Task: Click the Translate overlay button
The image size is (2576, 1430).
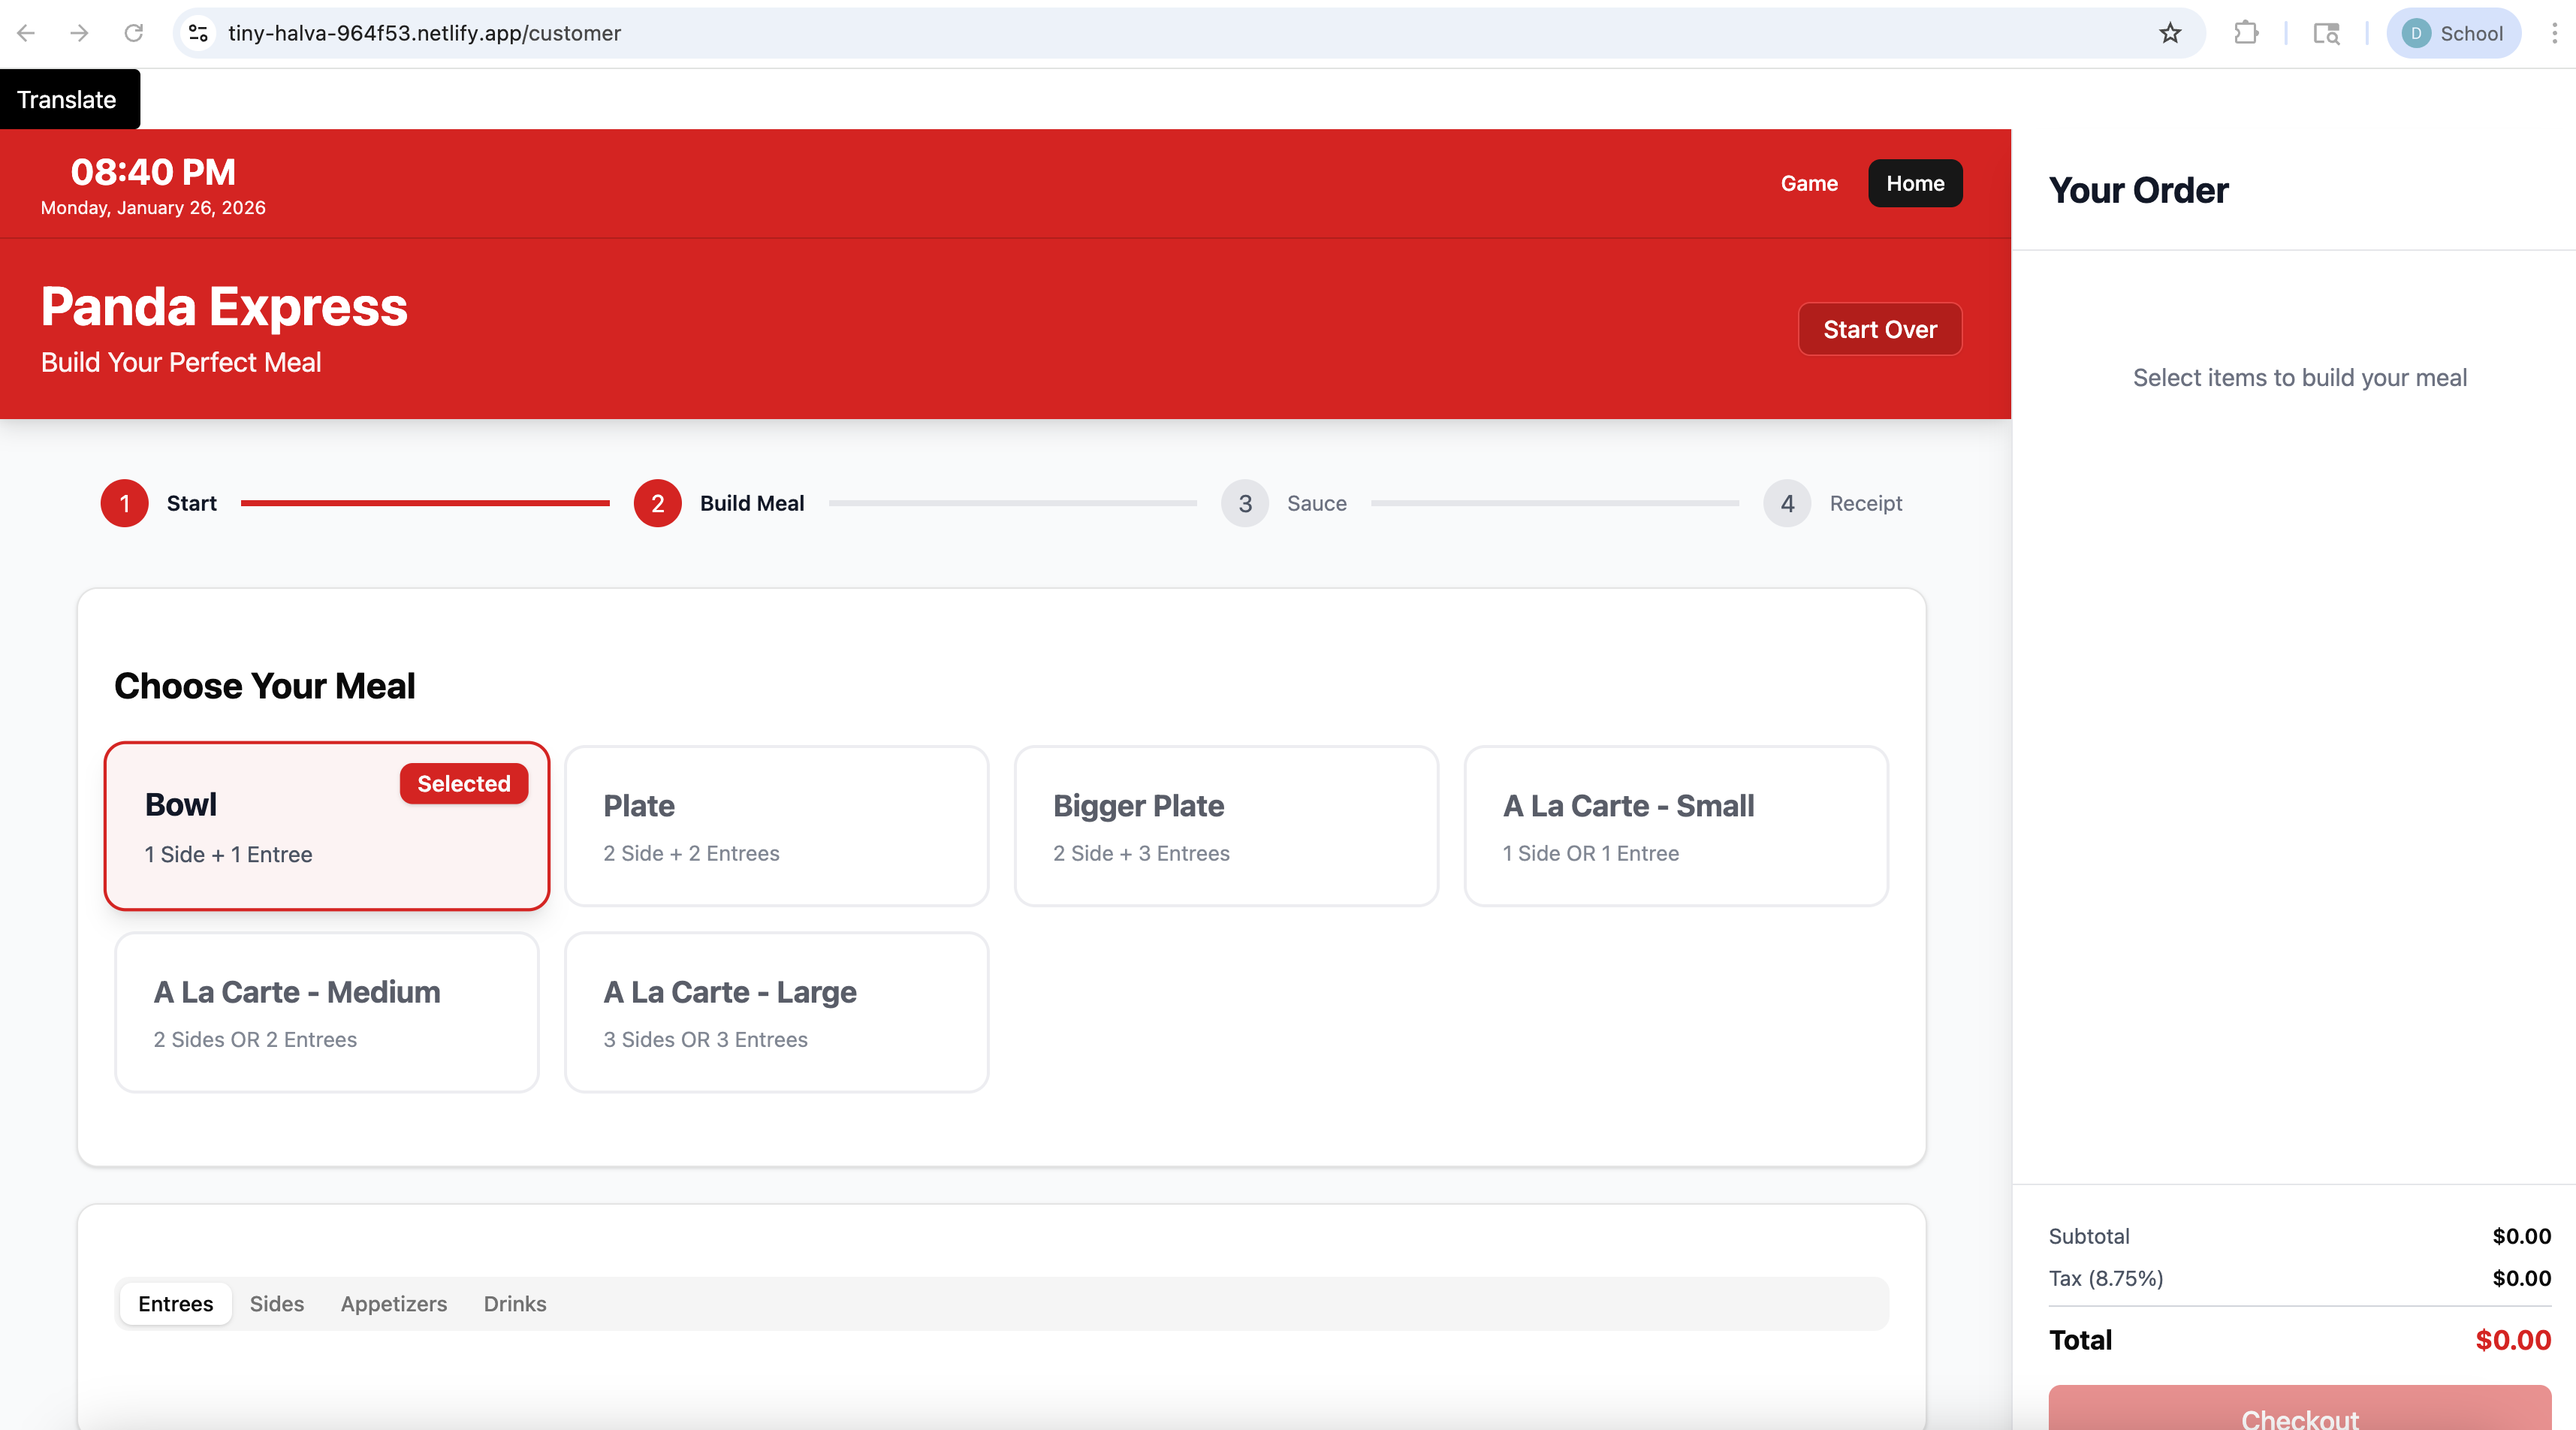Action: (x=67, y=98)
